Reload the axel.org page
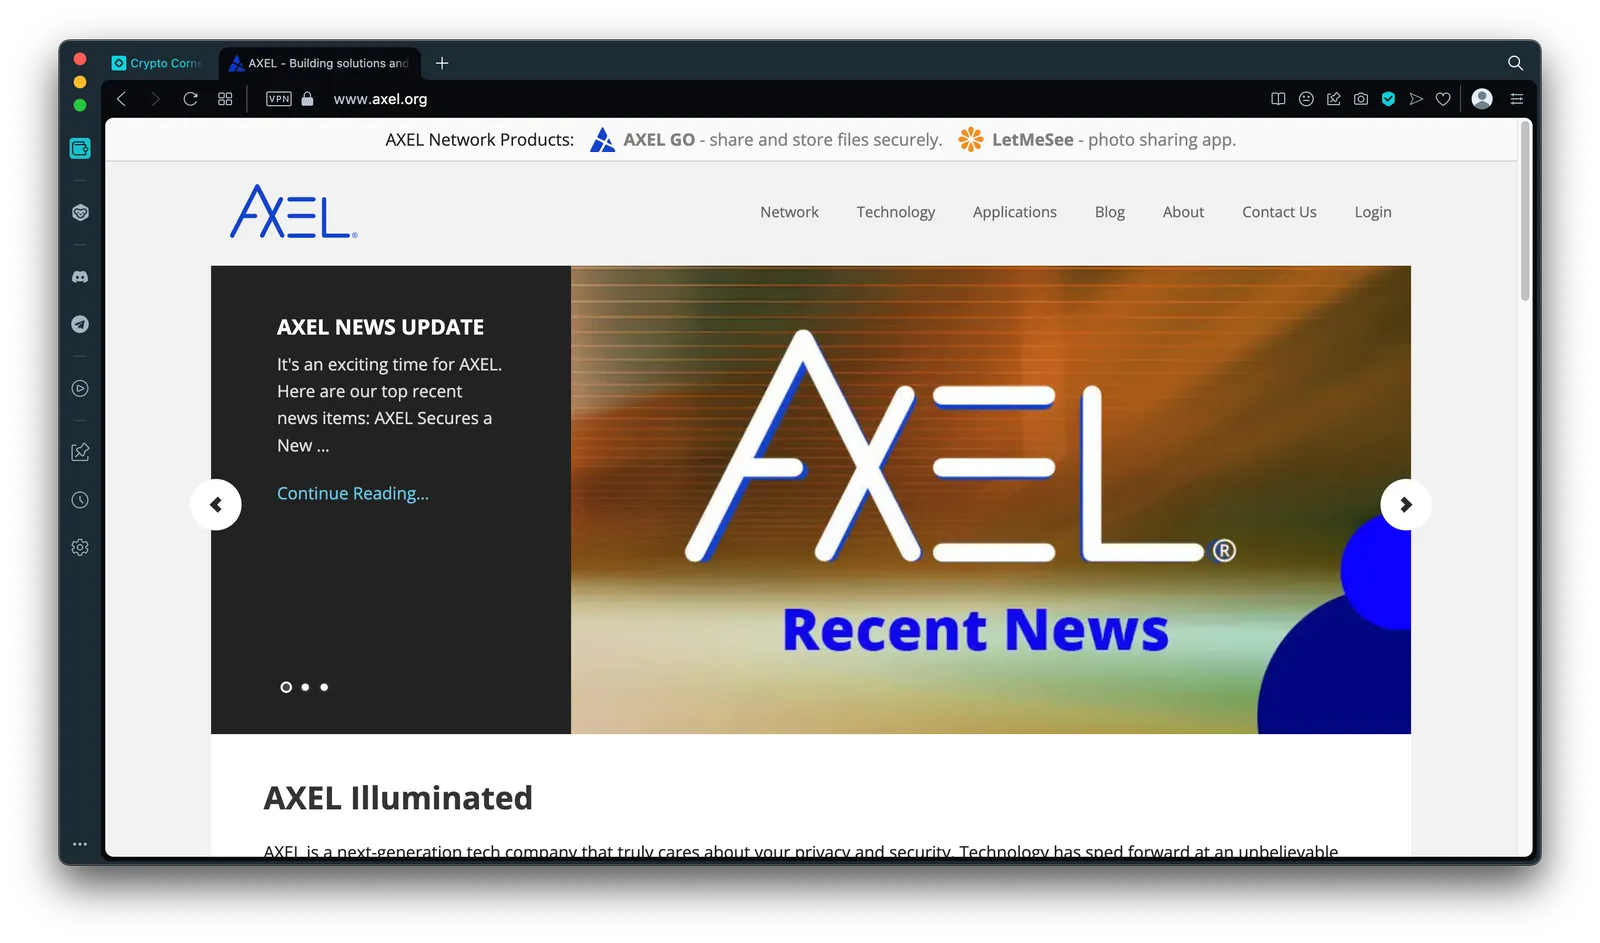This screenshot has height=943, width=1600. pyautogui.click(x=190, y=99)
